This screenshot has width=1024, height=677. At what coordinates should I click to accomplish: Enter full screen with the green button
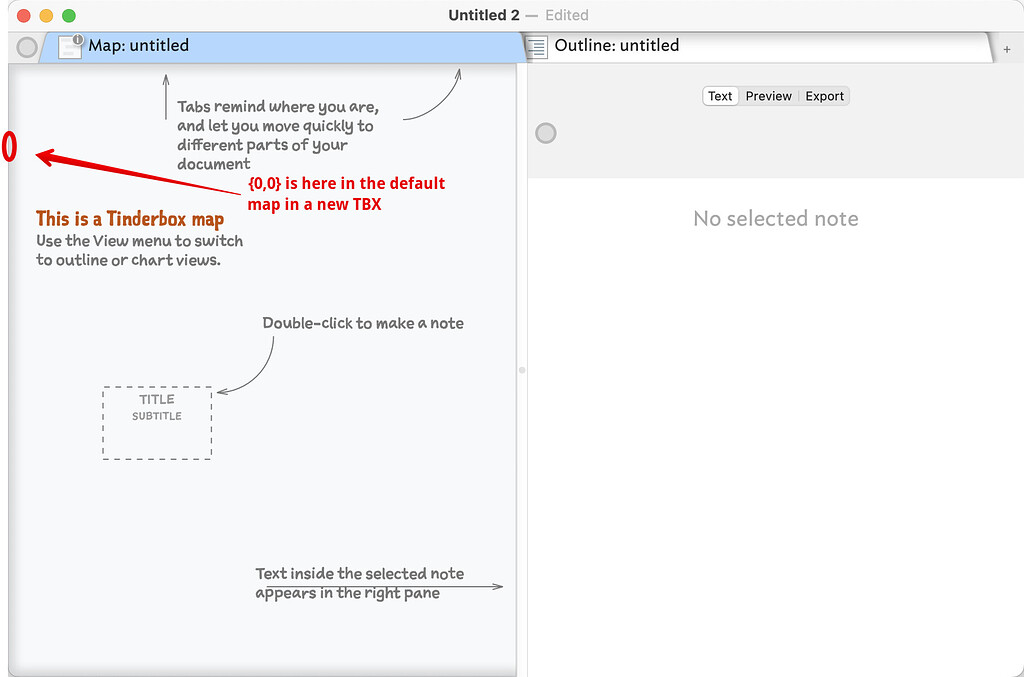click(x=69, y=16)
